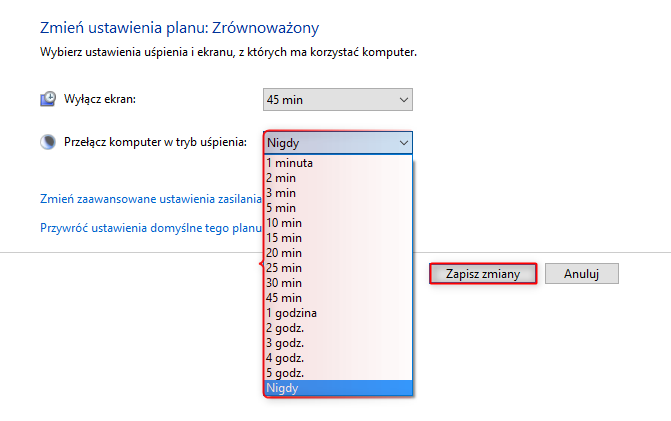This screenshot has width=671, height=421.
Task: Pick 1 godzina from the list
Action: (x=338, y=313)
